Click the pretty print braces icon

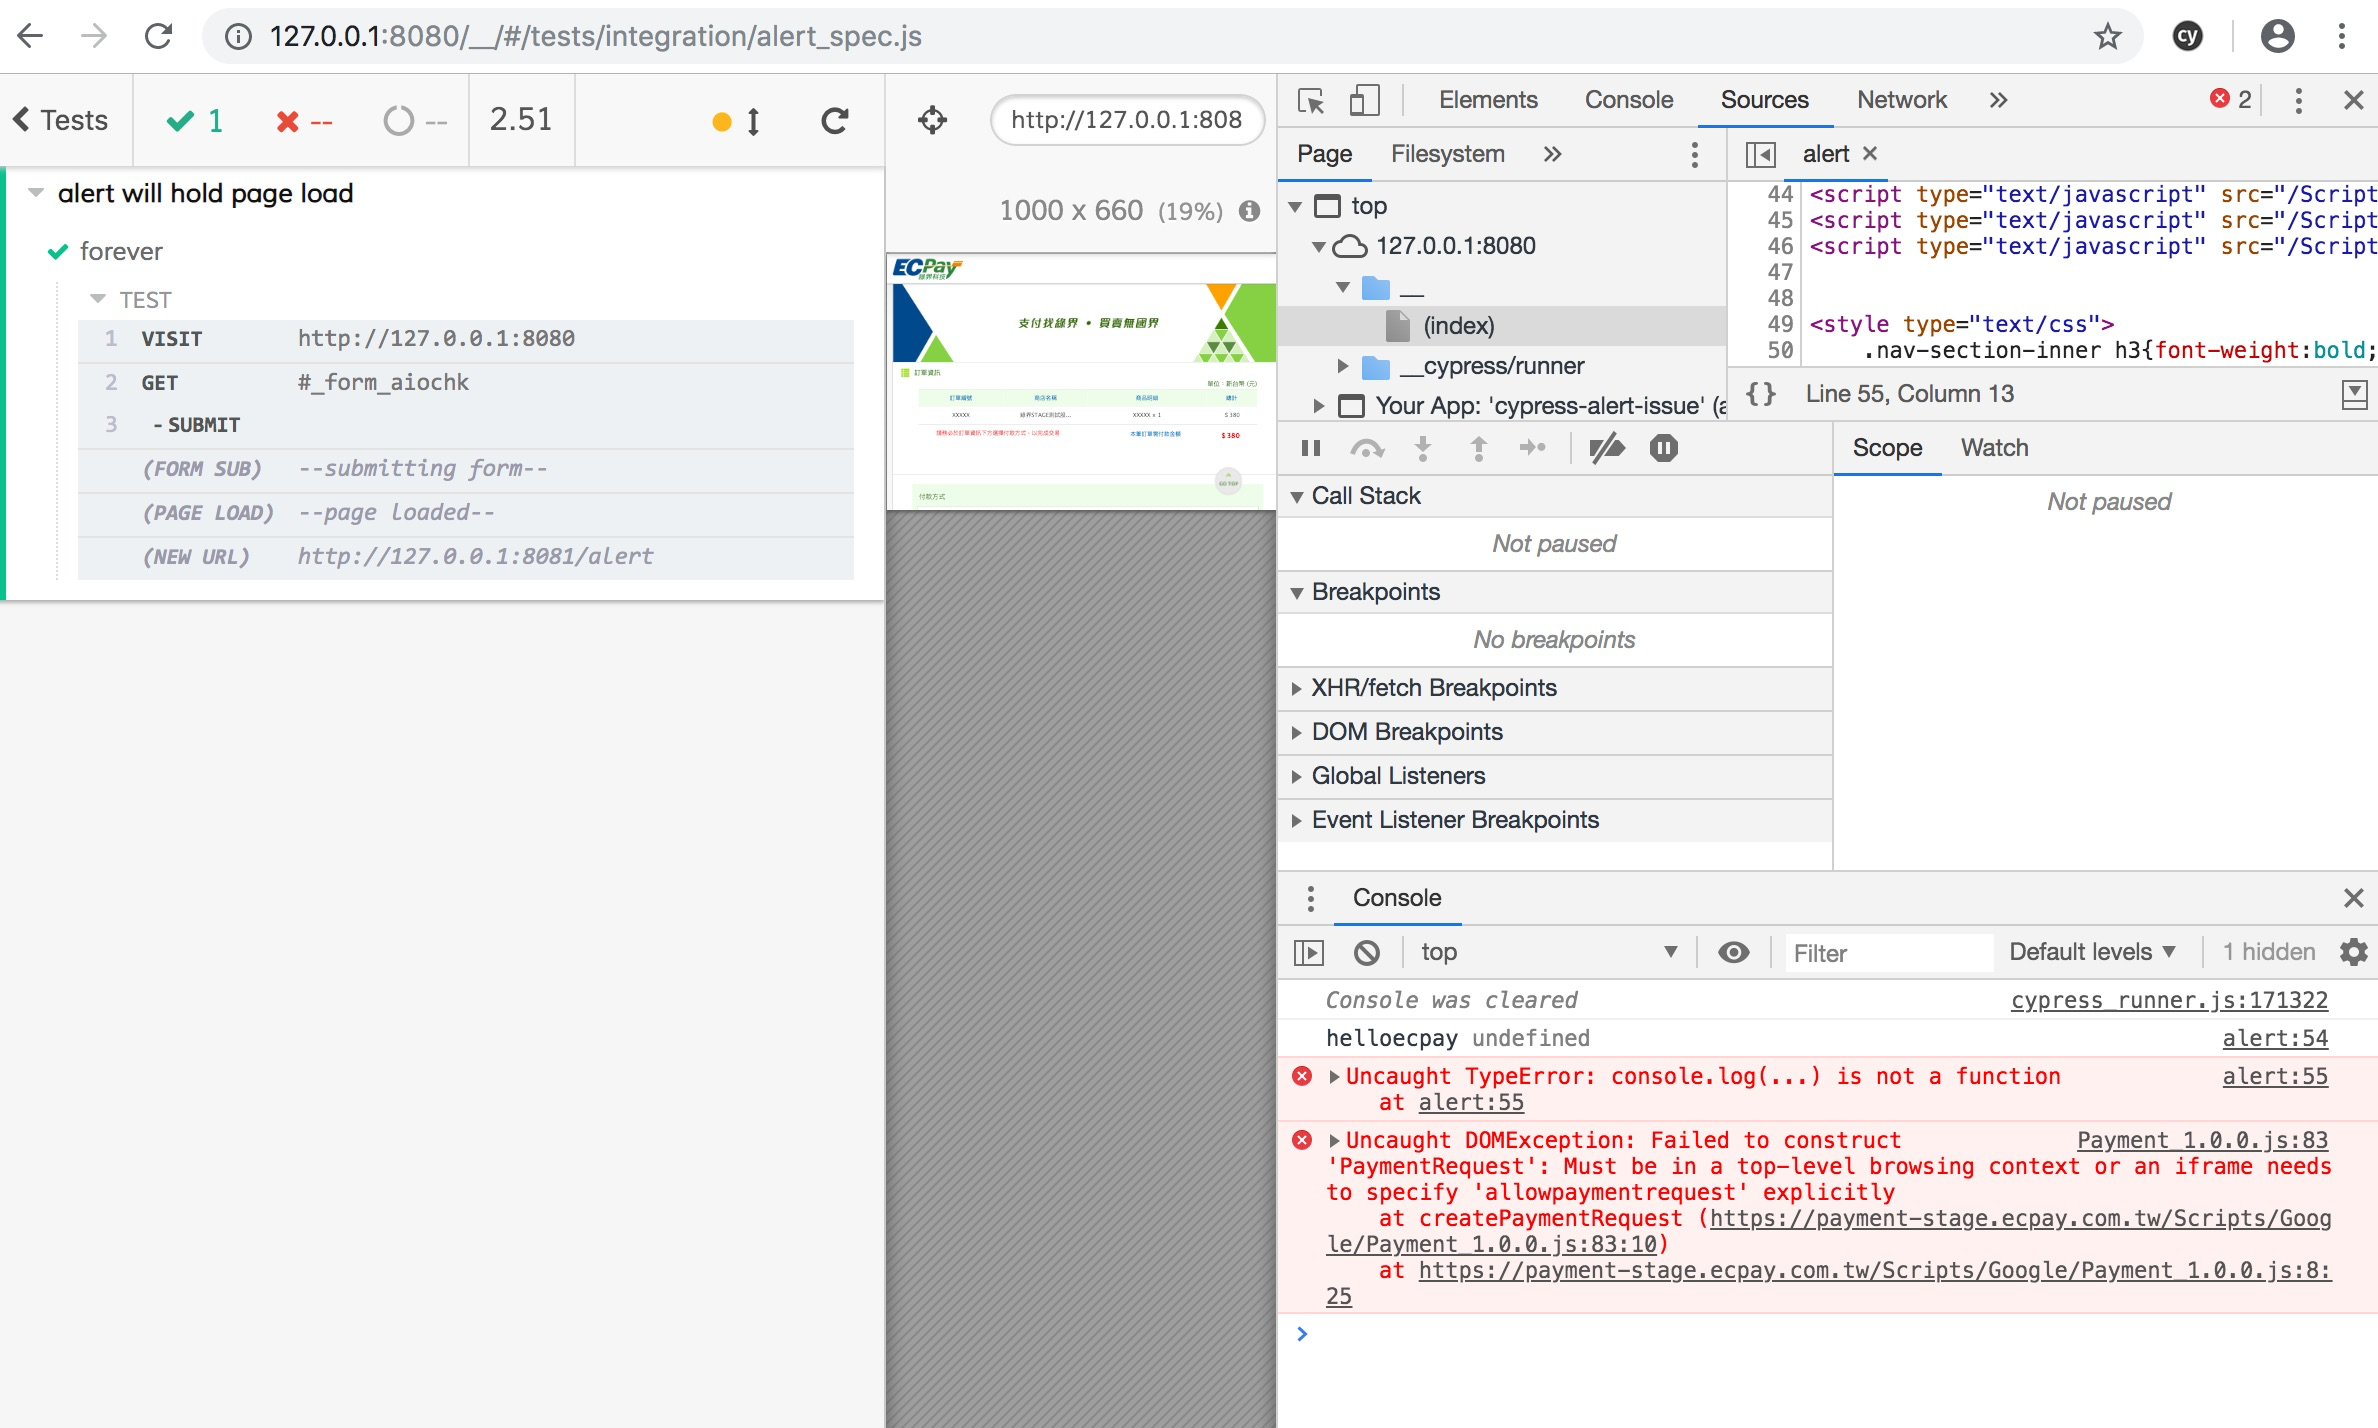[1761, 394]
